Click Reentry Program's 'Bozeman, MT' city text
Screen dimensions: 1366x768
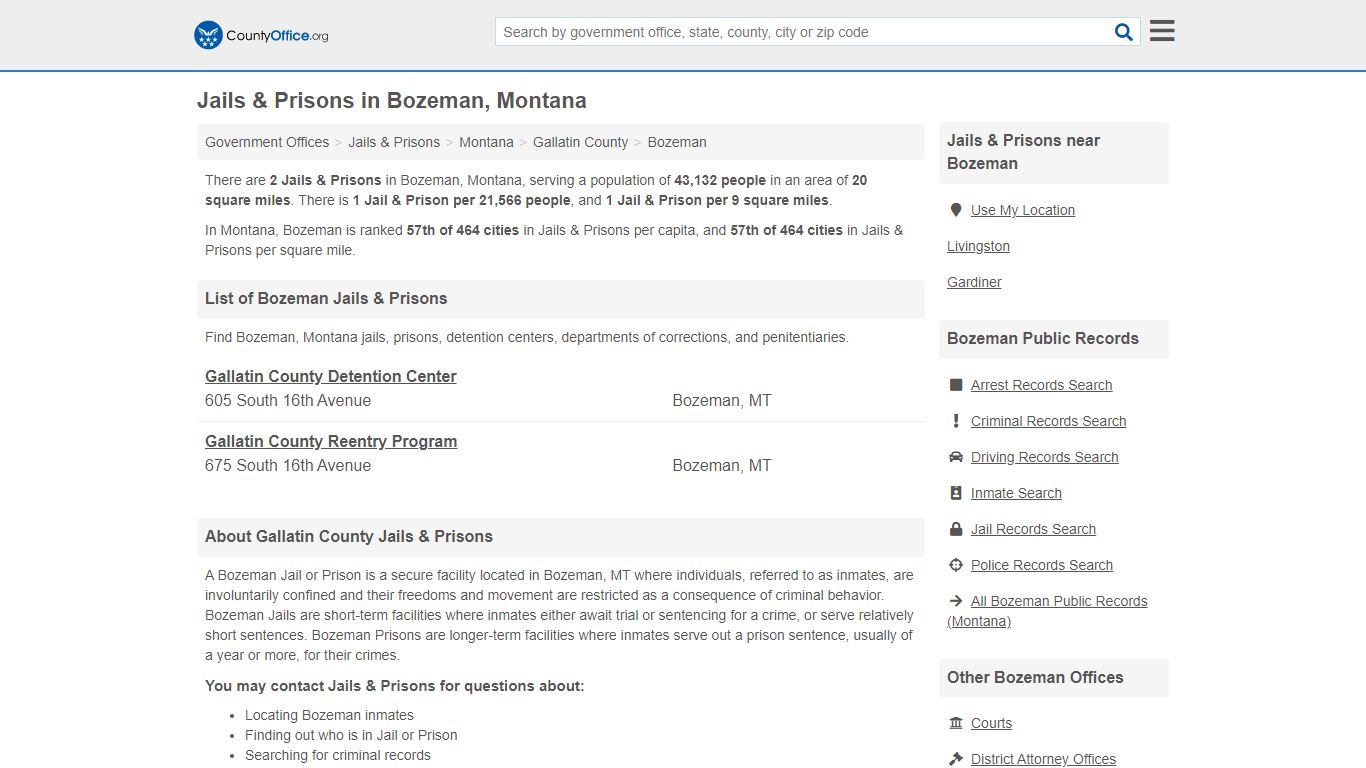point(722,465)
